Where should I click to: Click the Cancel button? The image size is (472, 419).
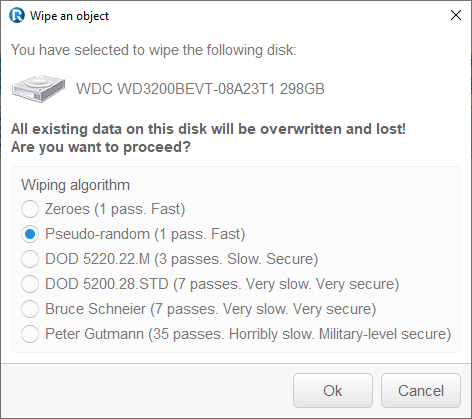pyautogui.click(x=421, y=391)
